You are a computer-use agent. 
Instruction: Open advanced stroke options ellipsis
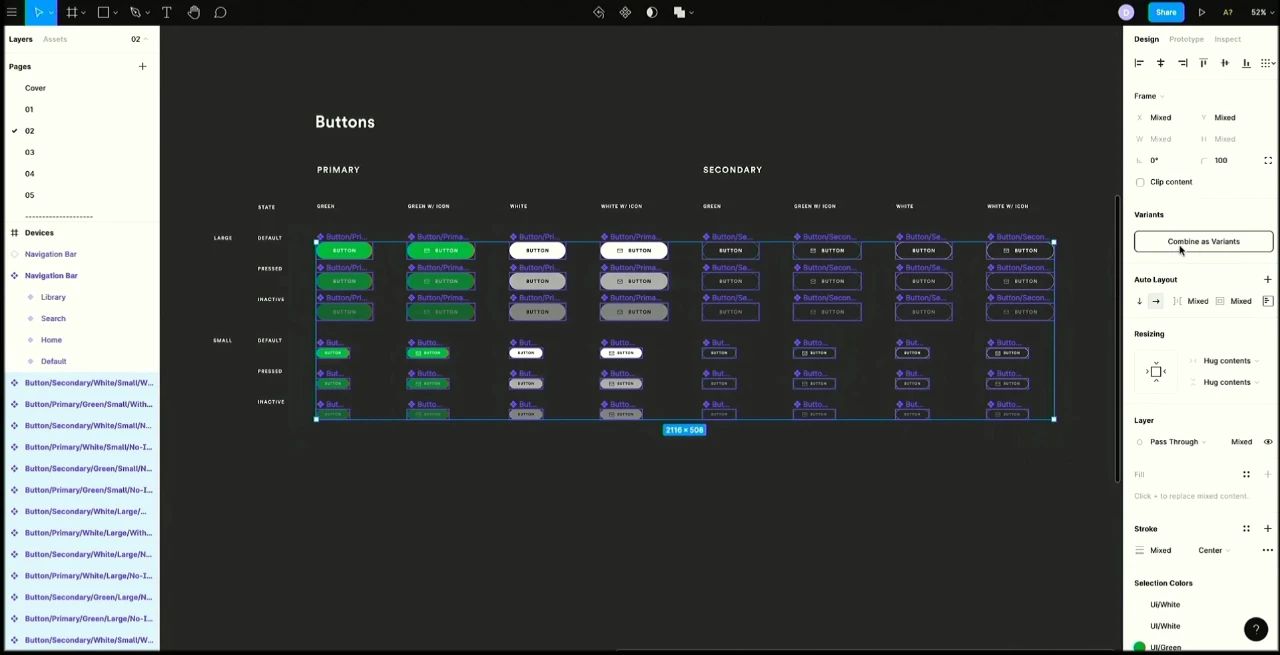(x=1268, y=550)
